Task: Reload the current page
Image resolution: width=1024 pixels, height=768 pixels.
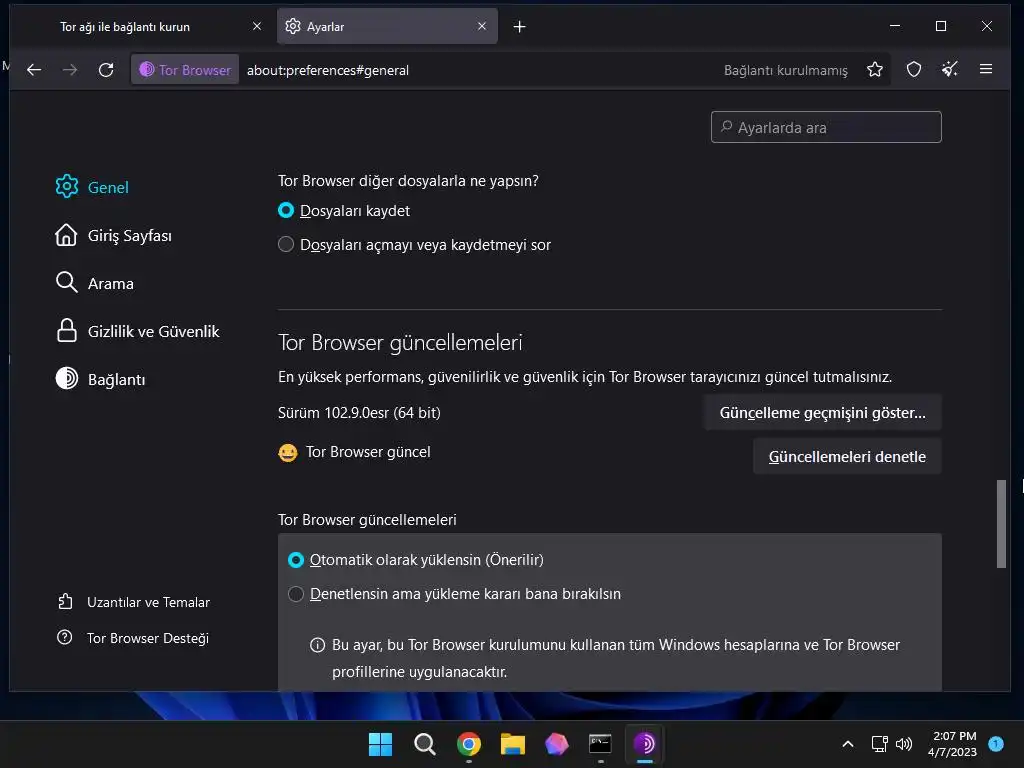Action: coord(106,70)
